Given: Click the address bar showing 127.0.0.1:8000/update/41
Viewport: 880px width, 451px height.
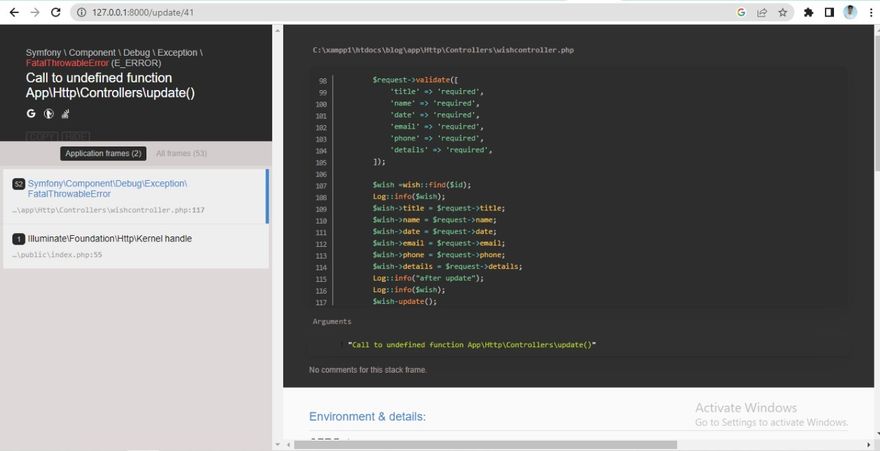Looking at the screenshot, I should click(x=400, y=12).
